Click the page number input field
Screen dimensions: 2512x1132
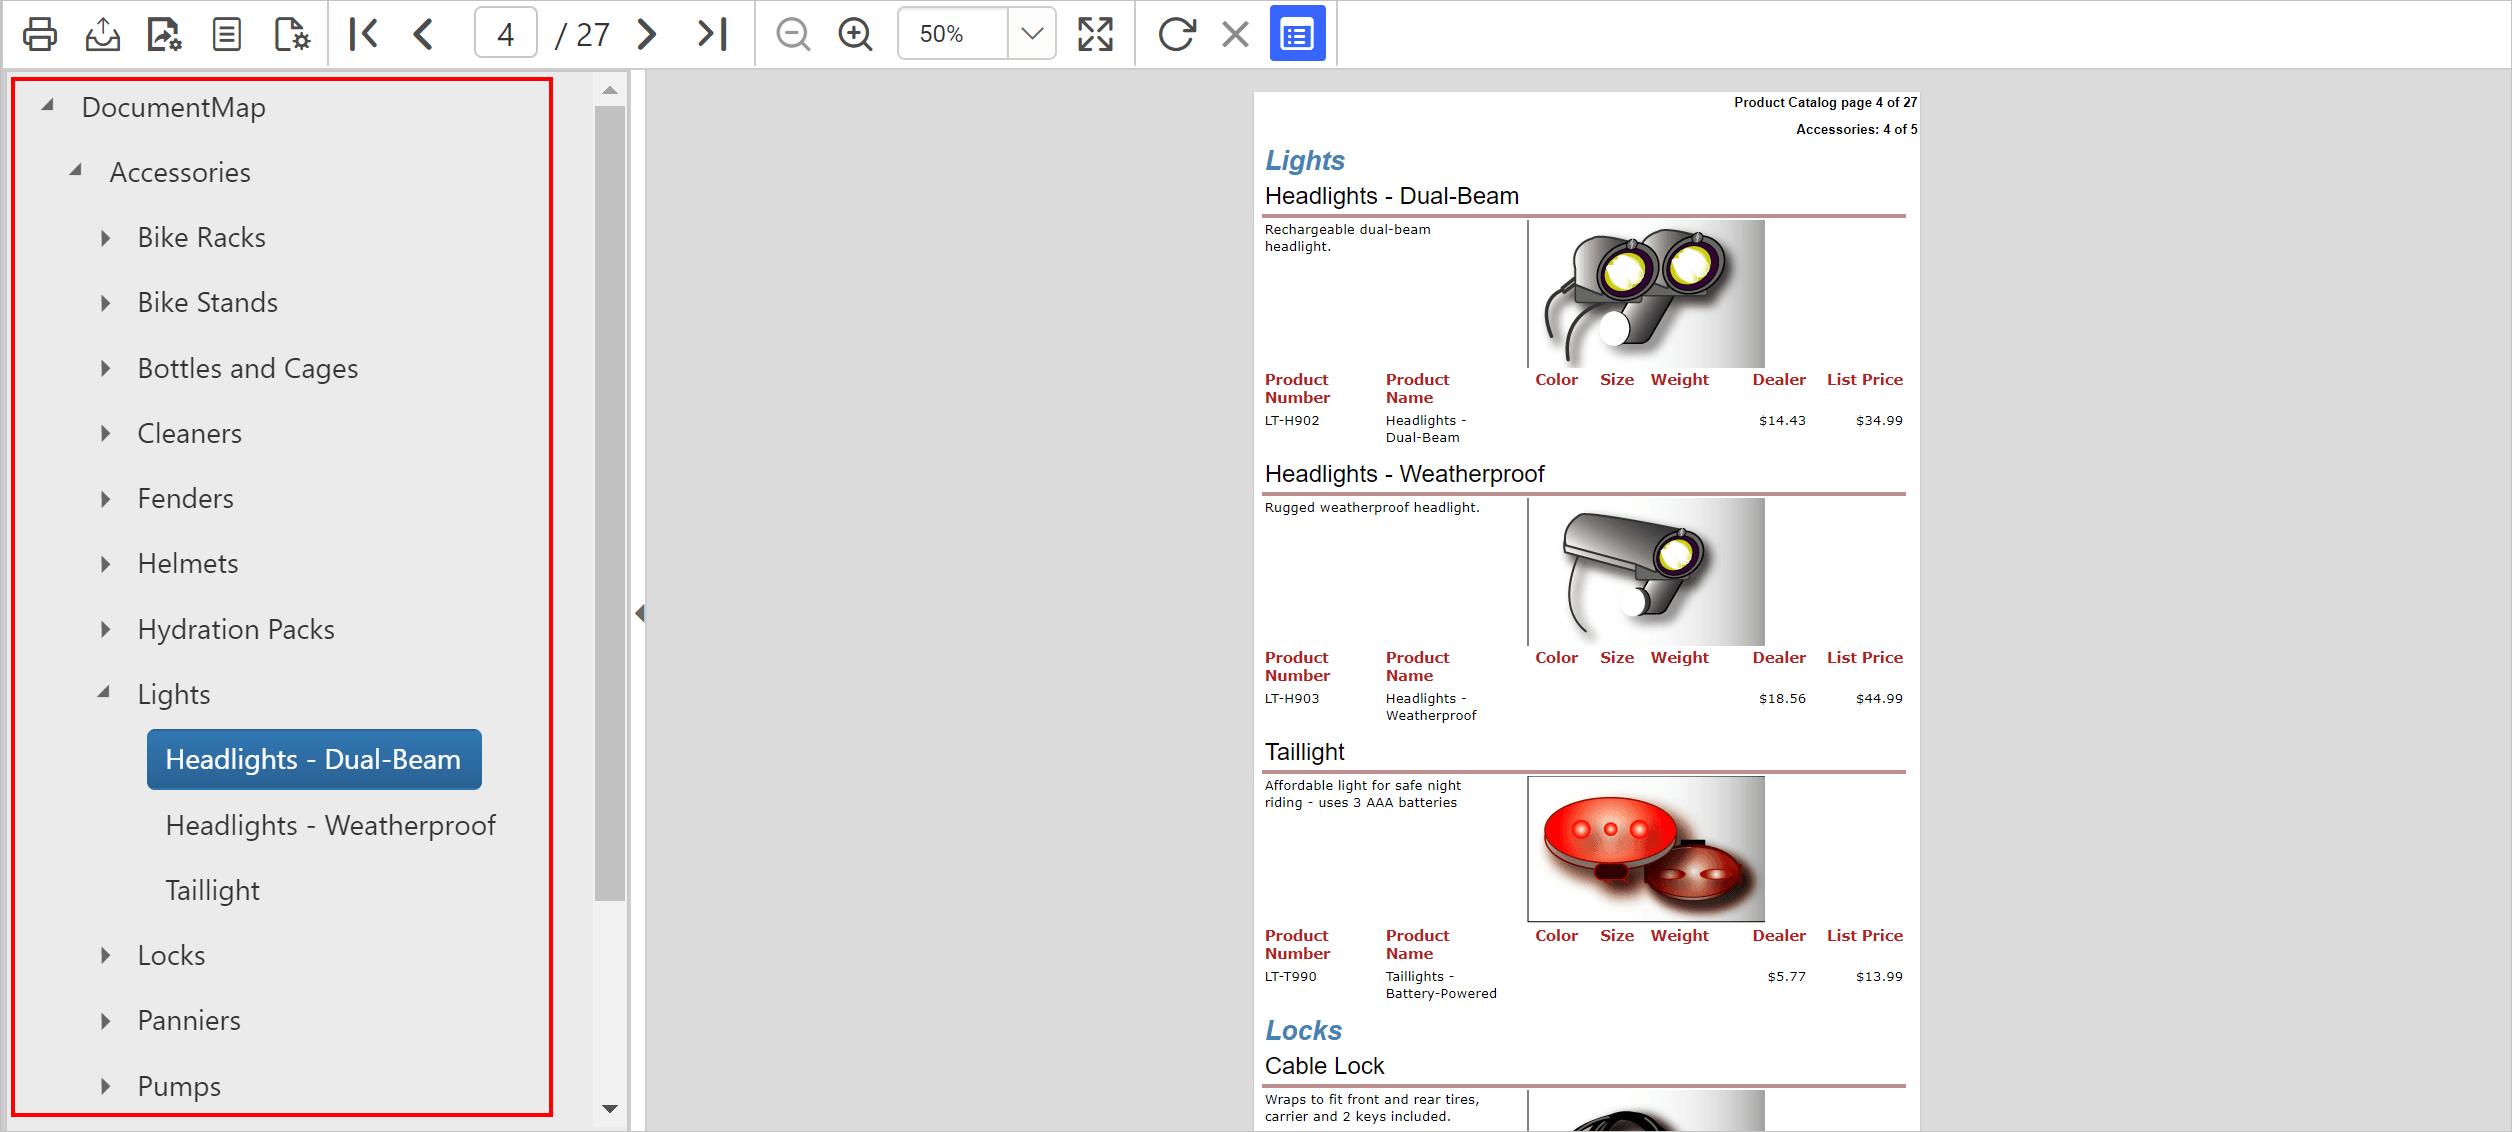(505, 34)
